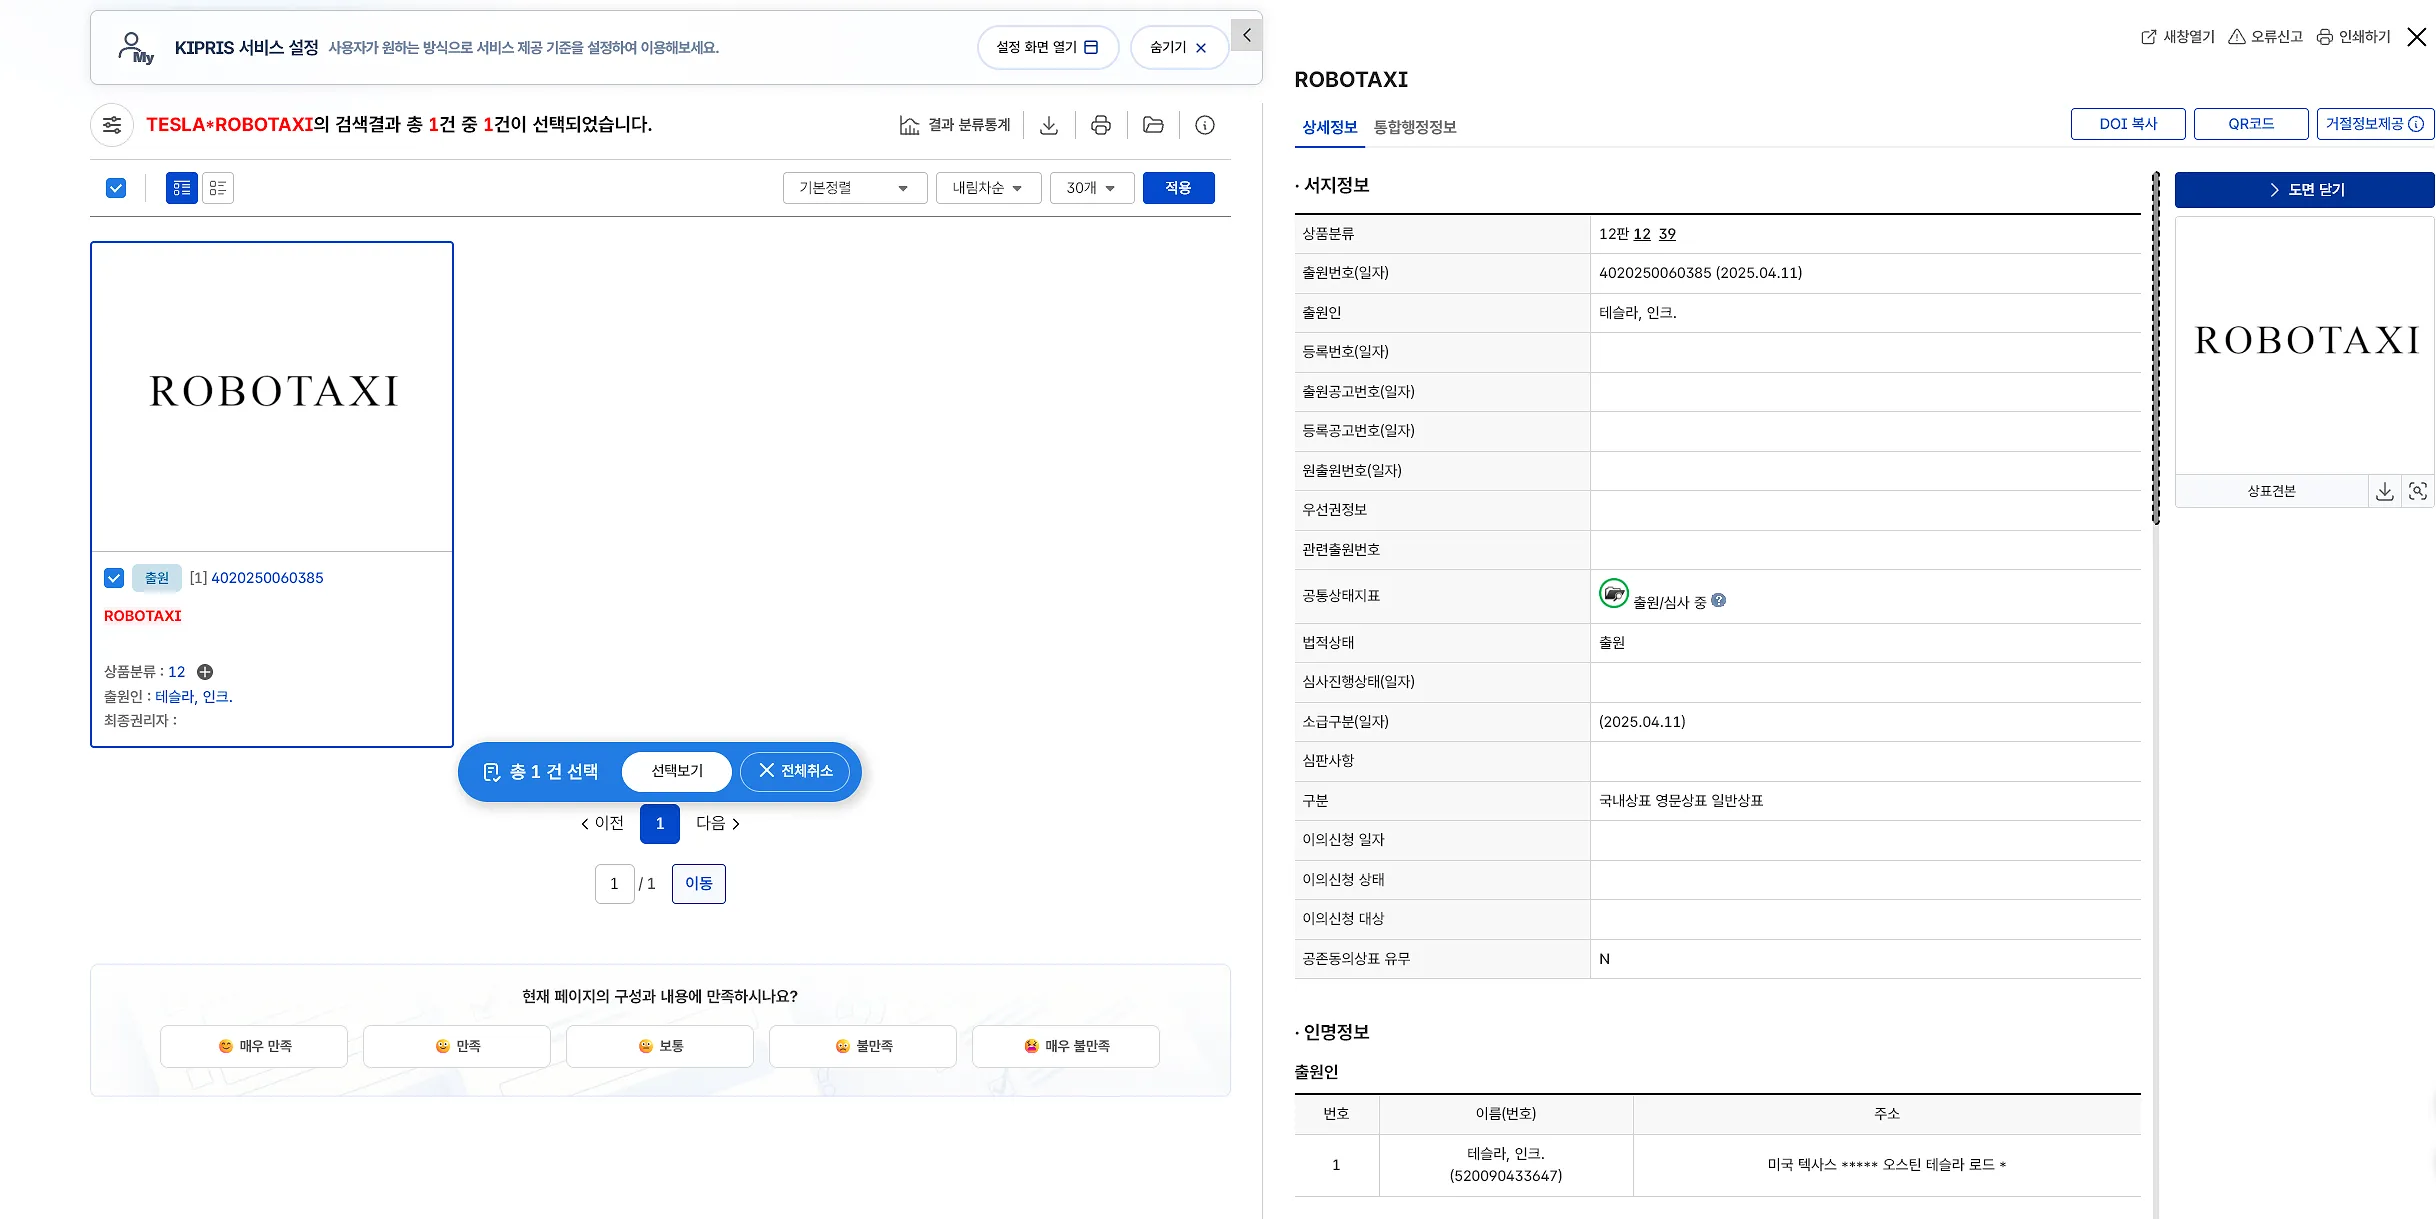Hide the settings banner with 숨기기

coord(1179,47)
